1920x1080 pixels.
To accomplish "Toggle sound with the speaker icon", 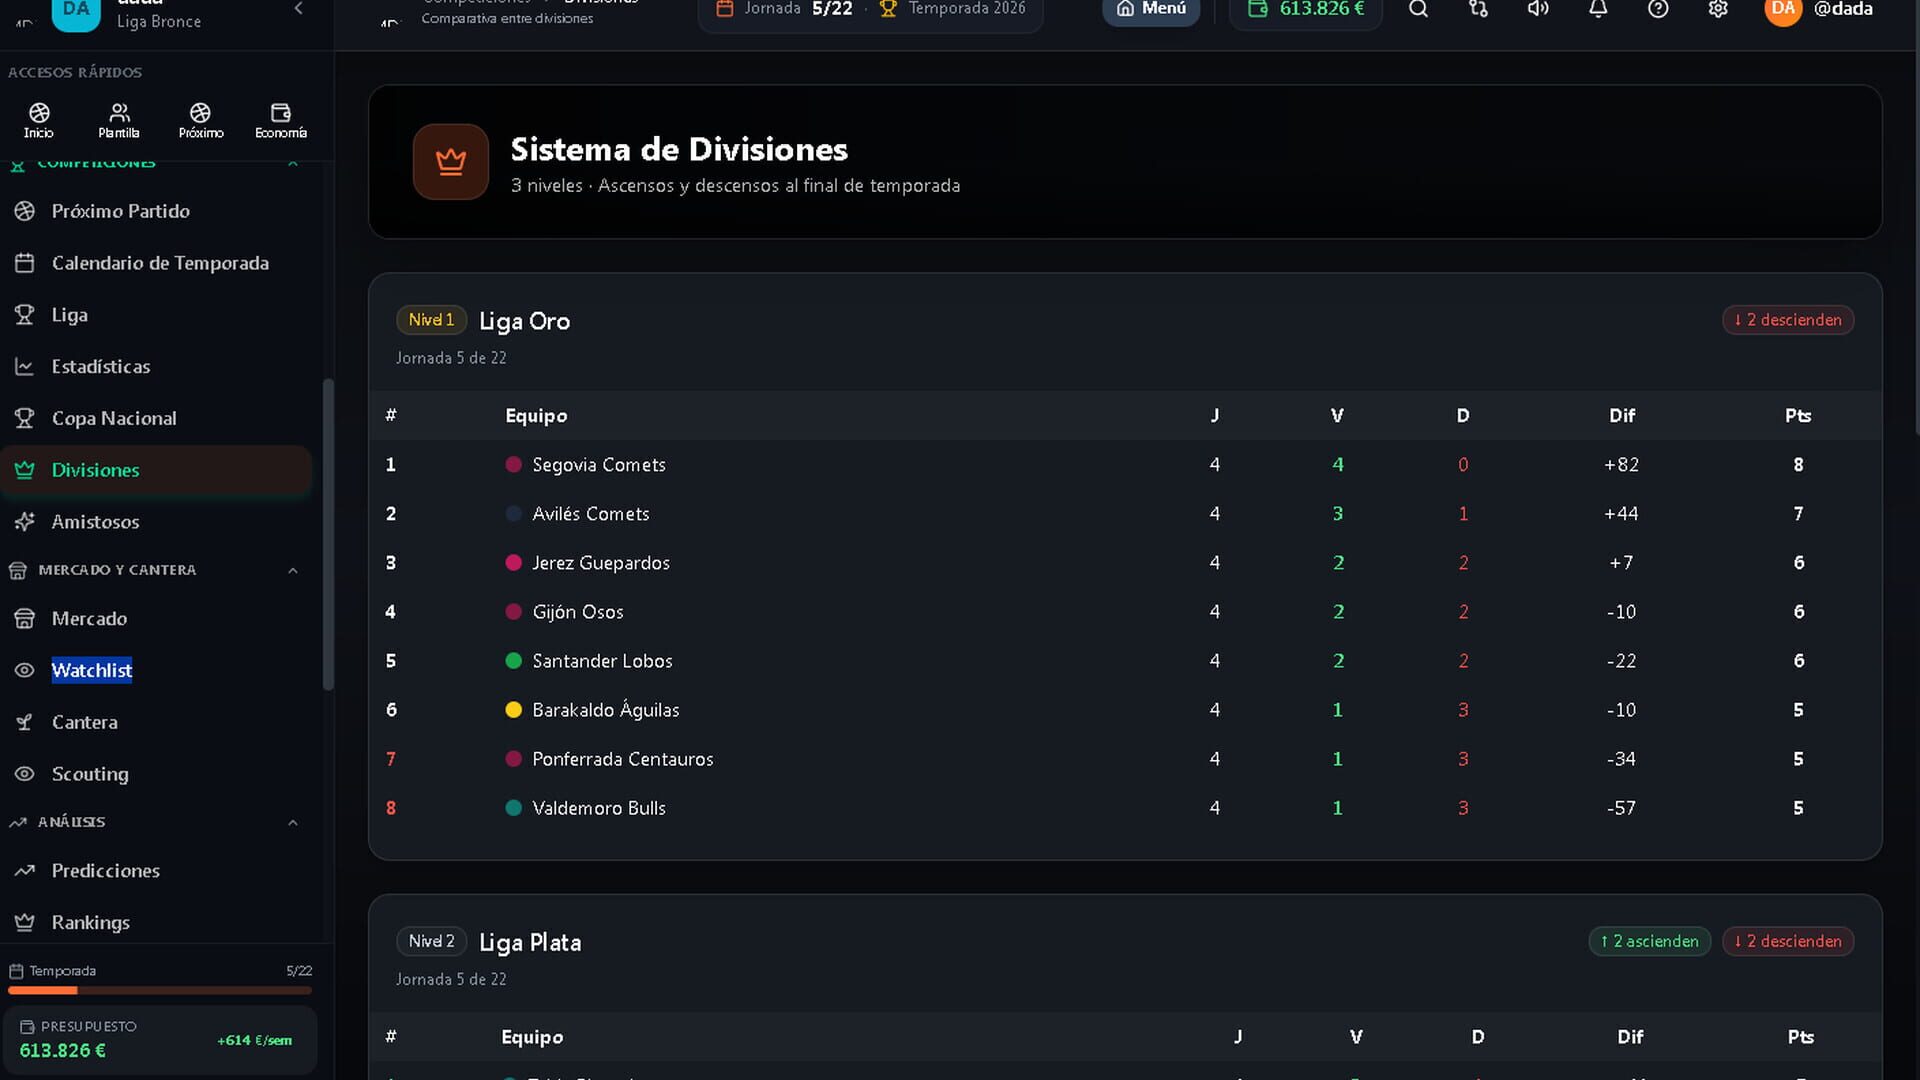I will [1538, 9].
